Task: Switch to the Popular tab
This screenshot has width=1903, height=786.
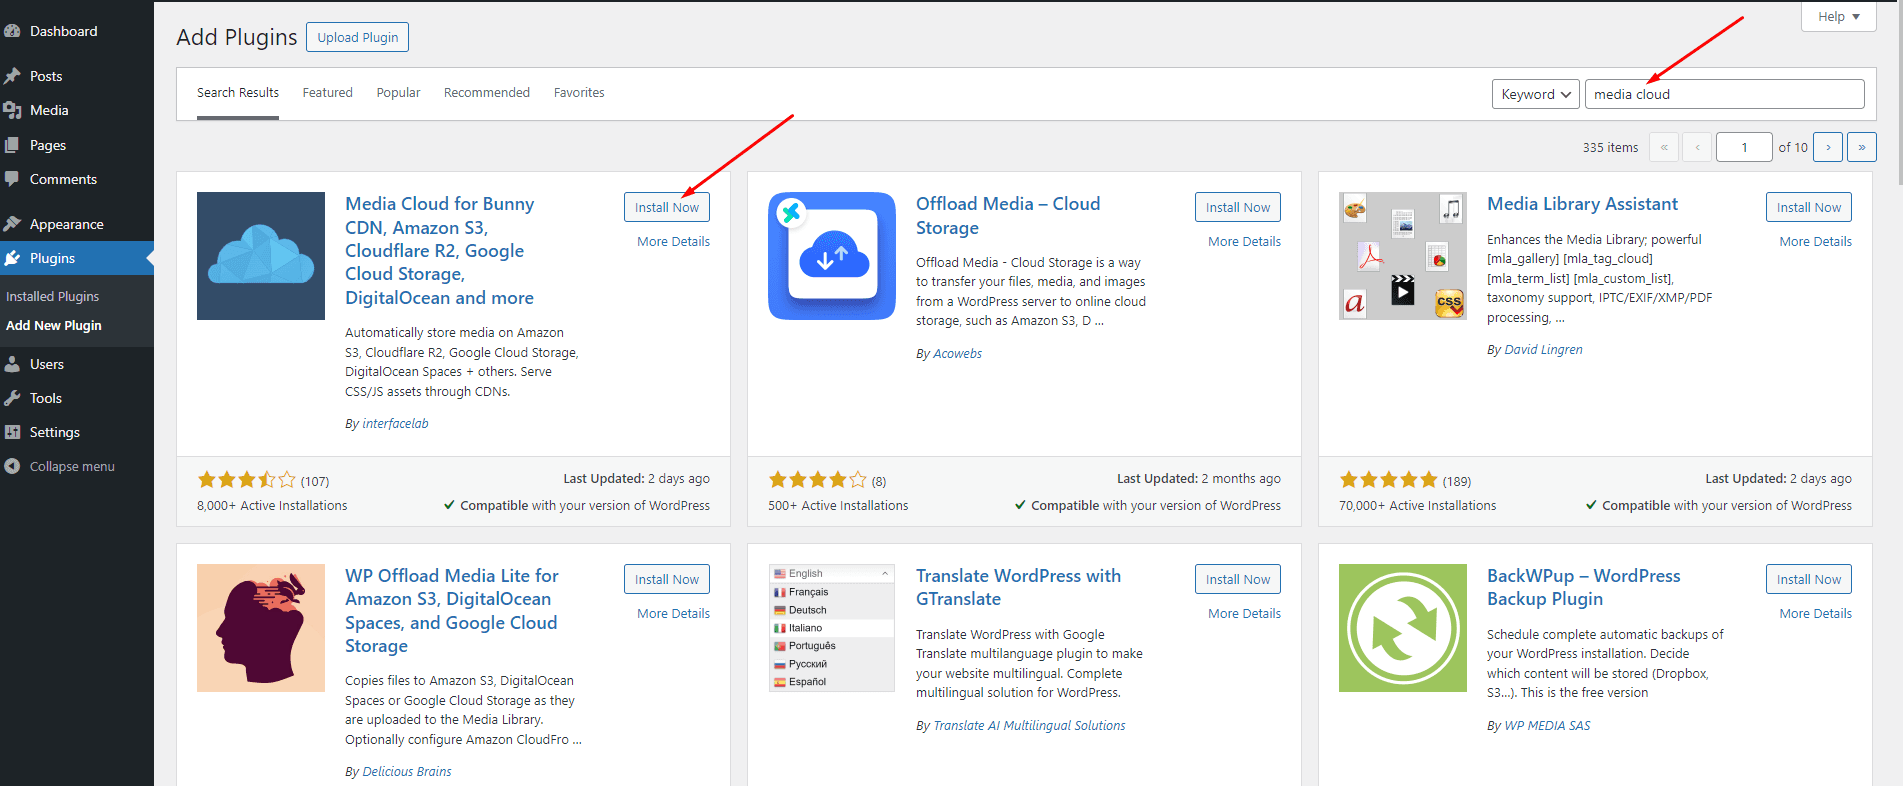Action: pos(398,93)
